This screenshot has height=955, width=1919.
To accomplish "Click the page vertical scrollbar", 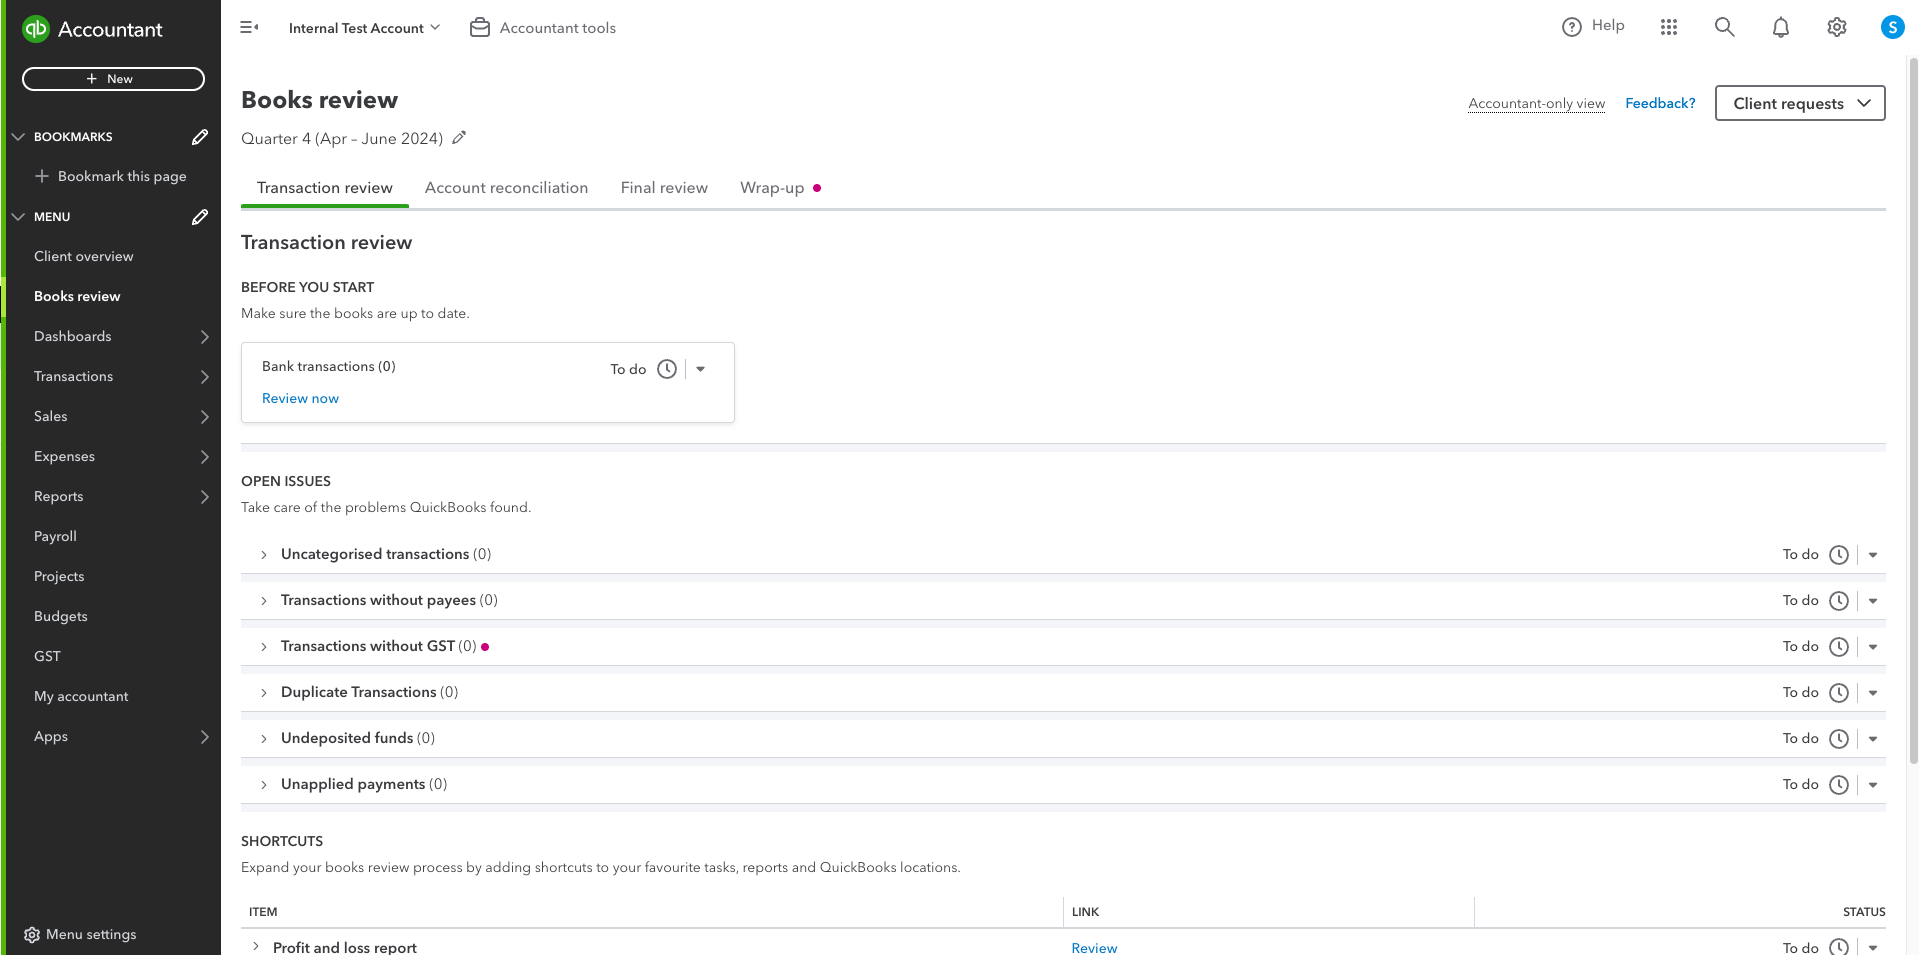I will [x=1913, y=410].
